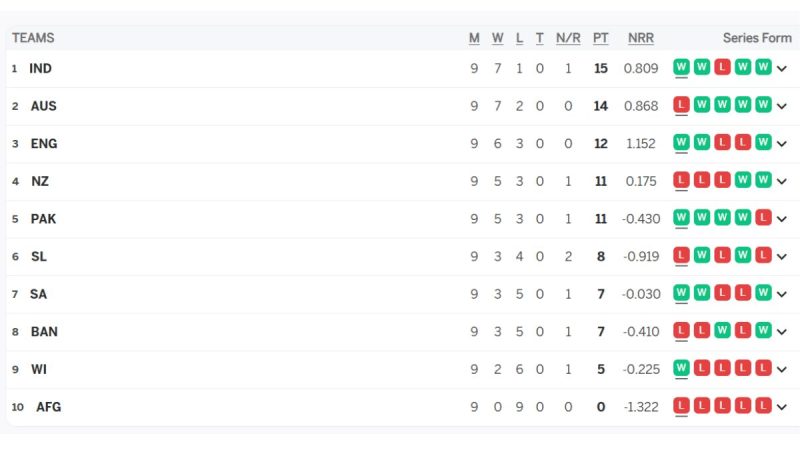This screenshot has width=800, height=450.
Task: Click India's most recent win badge
Action: tap(681, 68)
